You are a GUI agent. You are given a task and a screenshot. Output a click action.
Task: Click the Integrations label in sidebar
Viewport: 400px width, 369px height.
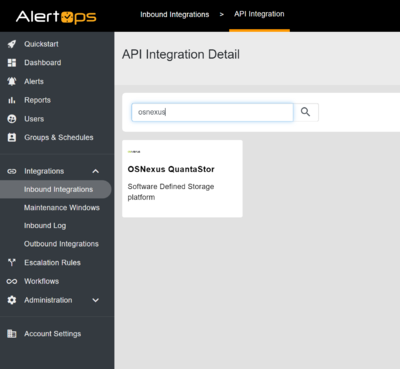44,171
